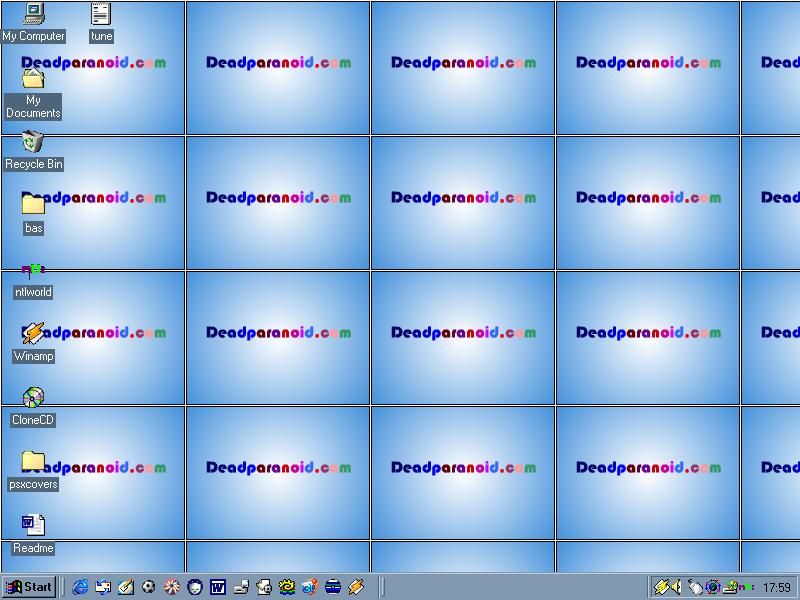Launch Internet Explorer from Quick Launch
This screenshot has height=600, width=800.
pyautogui.click(x=80, y=587)
